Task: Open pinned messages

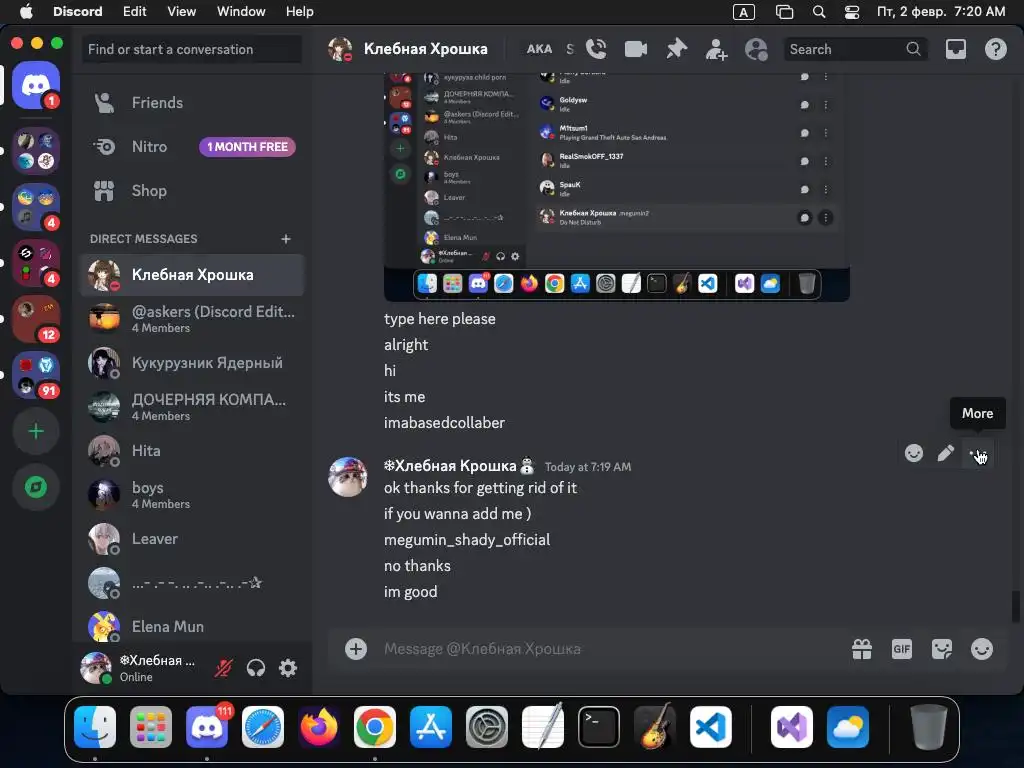Action: pyautogui.click(x=677, y=49)
